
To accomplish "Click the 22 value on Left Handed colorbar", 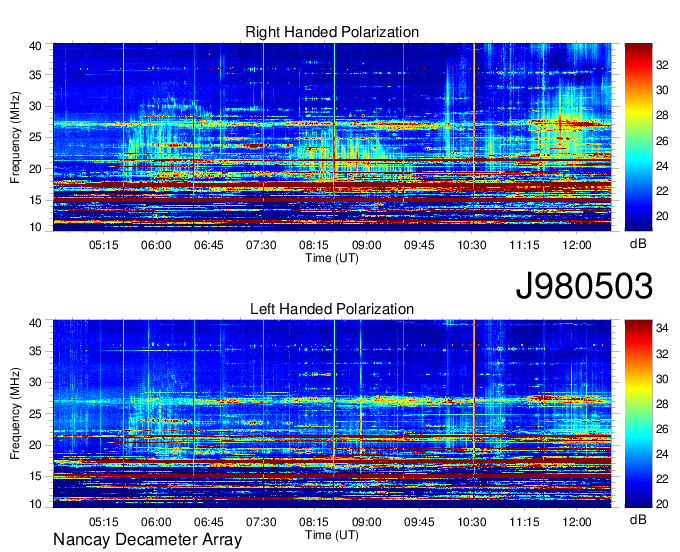I will coord(662,479).
